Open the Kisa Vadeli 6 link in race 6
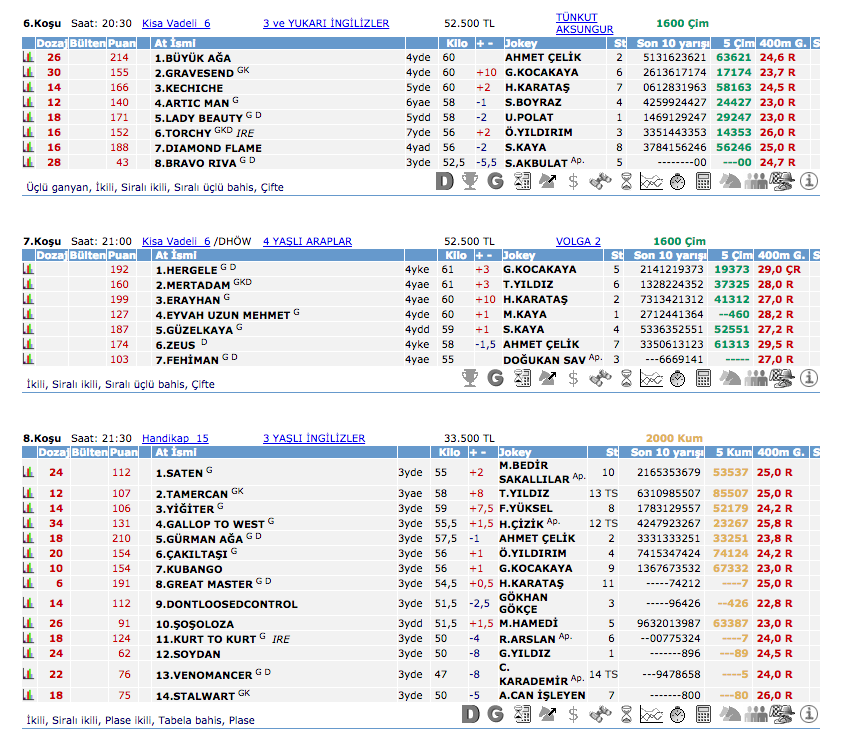Viewport: 841px width, 749px height. pos(175,23)
